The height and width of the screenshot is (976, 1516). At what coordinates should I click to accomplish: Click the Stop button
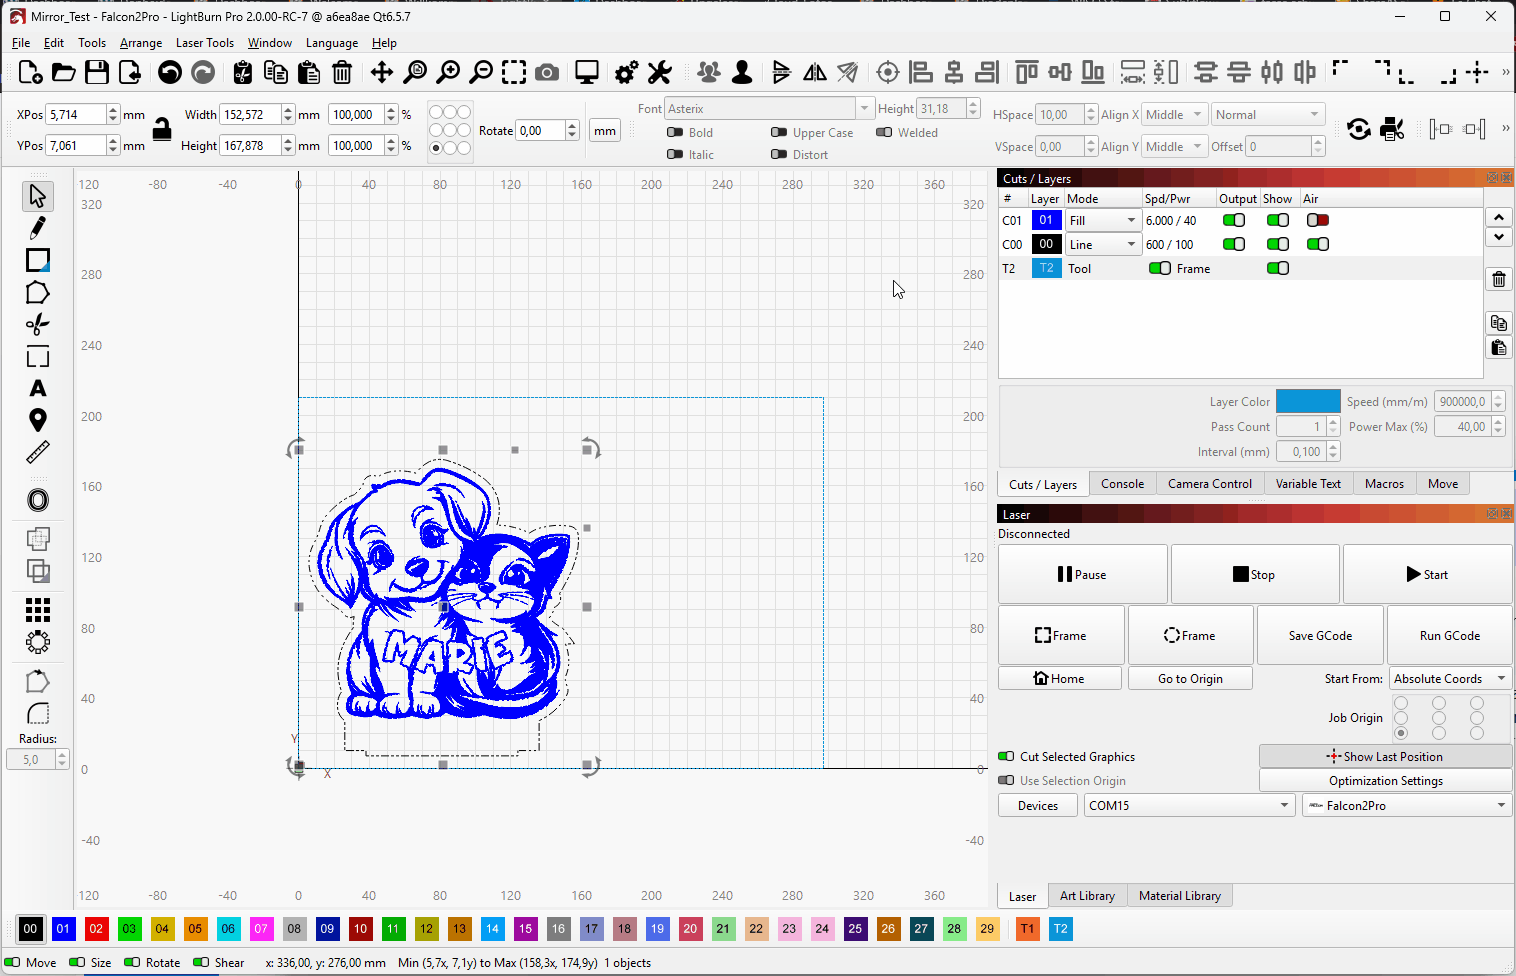point(1255,574)
